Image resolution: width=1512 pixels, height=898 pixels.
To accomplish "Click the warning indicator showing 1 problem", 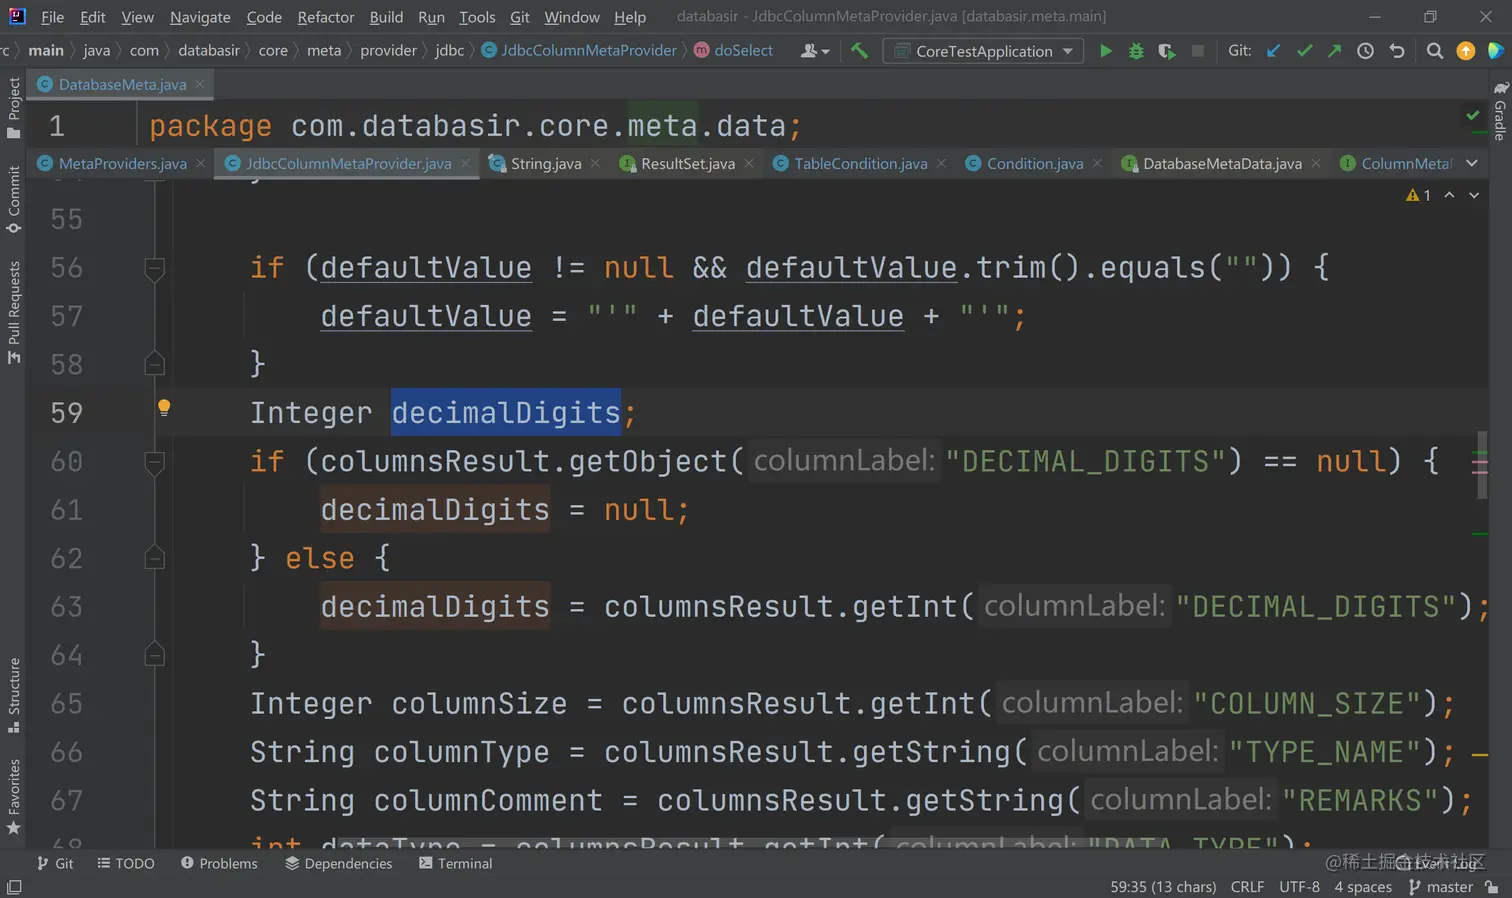I will pos(1418,195).
